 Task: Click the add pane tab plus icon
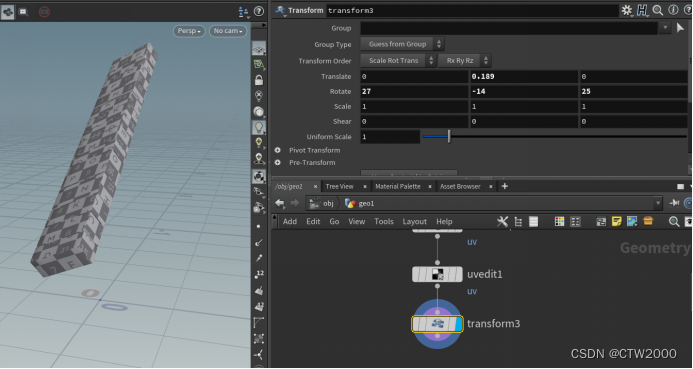coord(504,186)
